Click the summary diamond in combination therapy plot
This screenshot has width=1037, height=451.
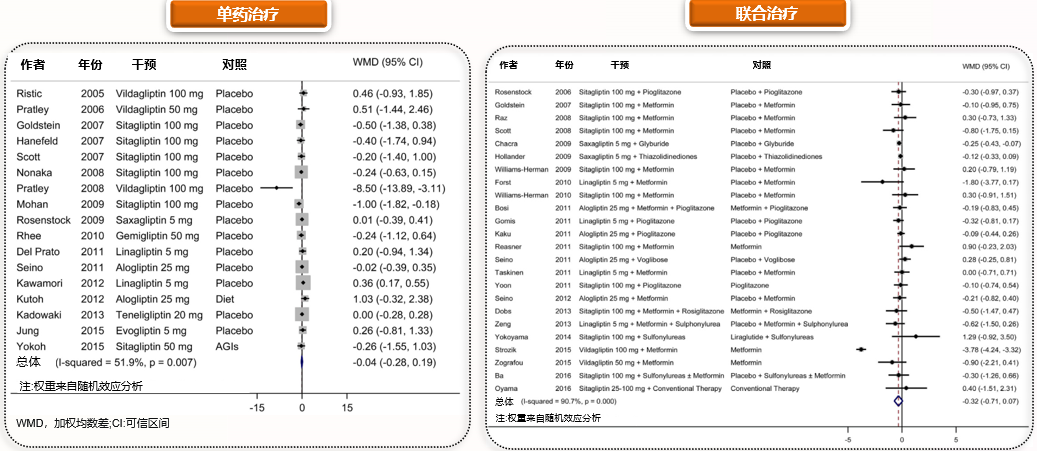coord(898,400)
